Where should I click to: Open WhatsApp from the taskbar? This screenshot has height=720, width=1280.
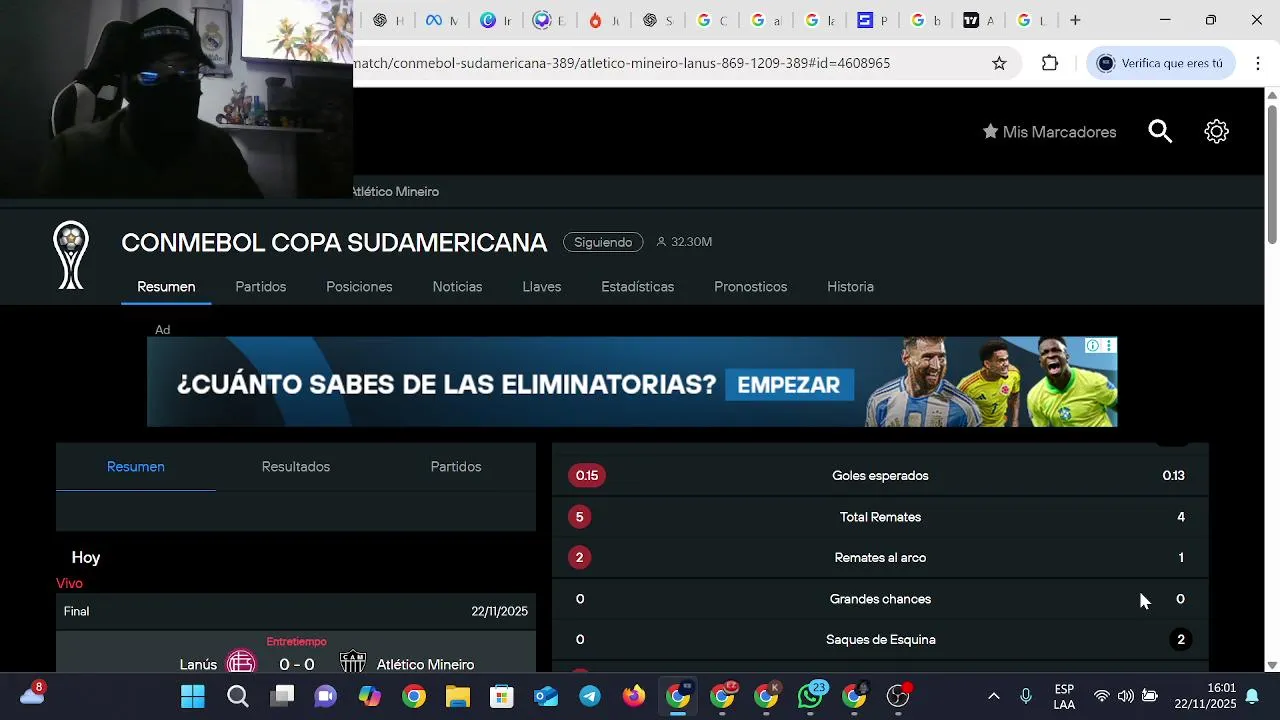click(x=810, y=696)
